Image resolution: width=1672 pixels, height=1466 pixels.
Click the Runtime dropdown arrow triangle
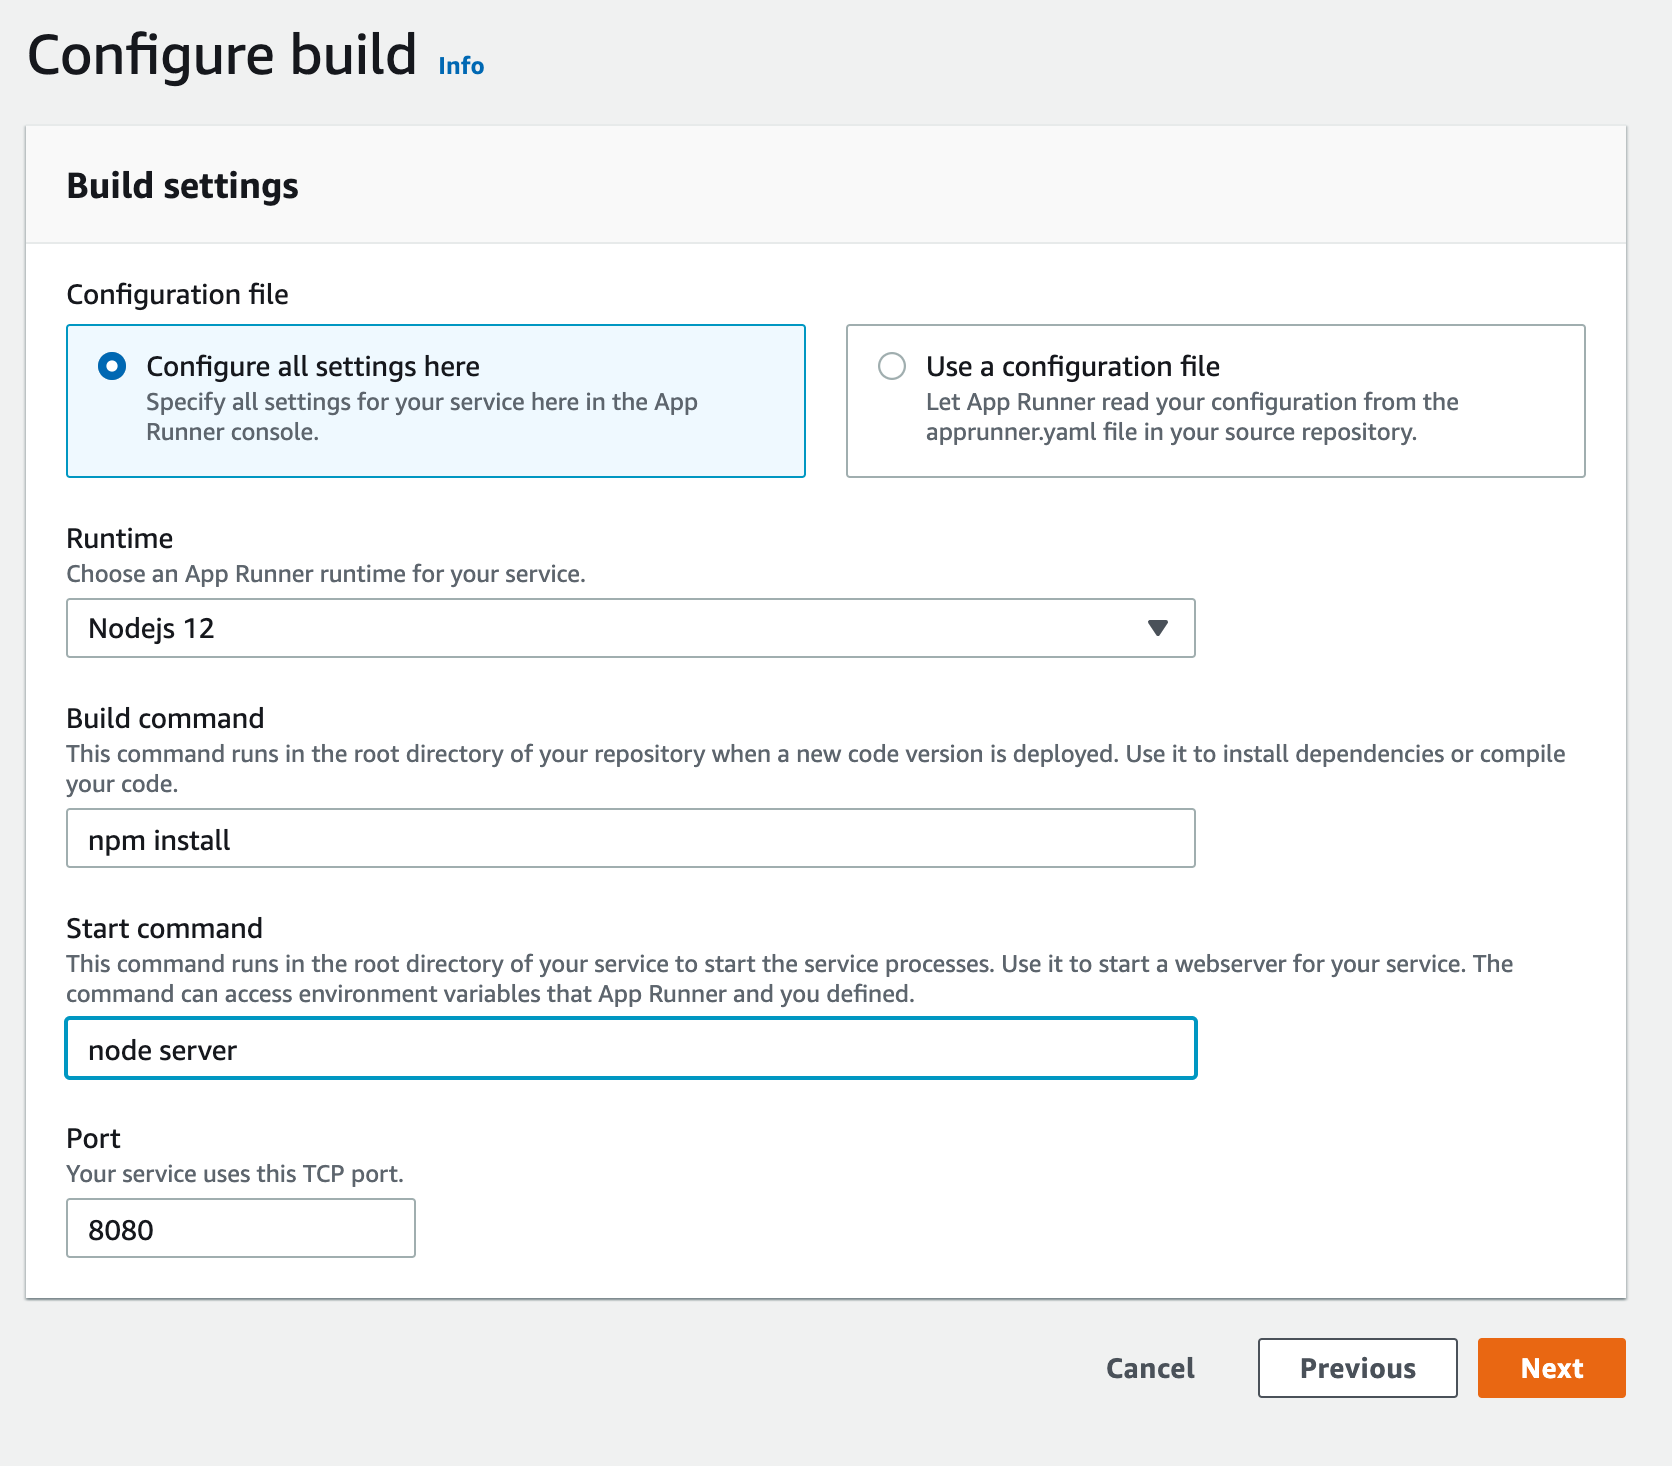(x=1158, y=628)
